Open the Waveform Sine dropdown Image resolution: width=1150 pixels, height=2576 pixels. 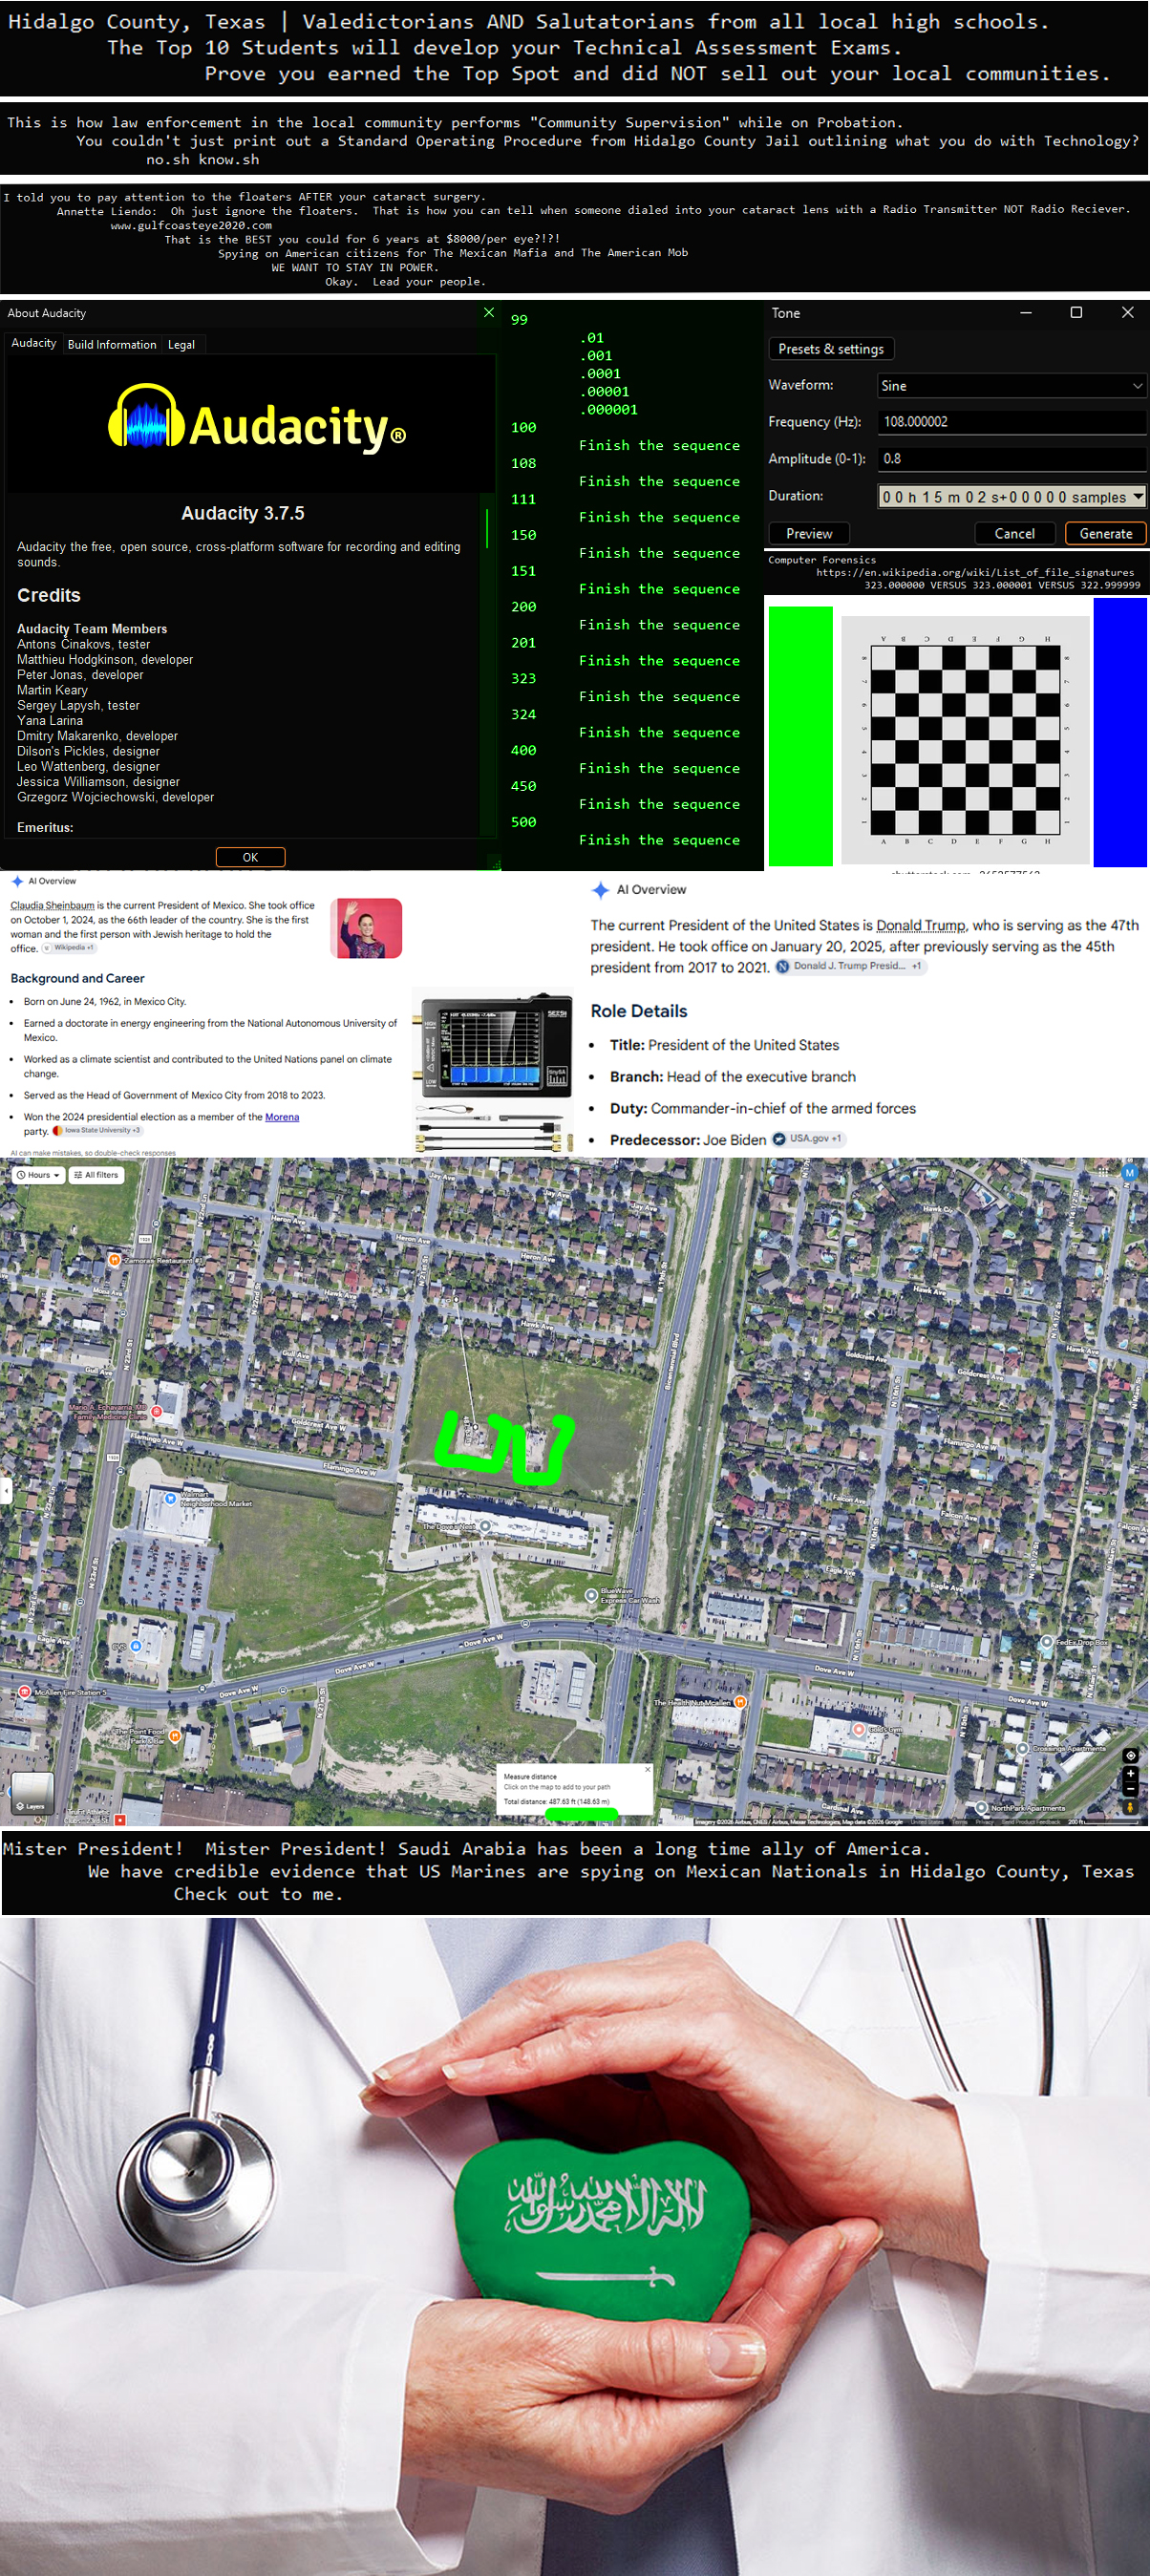point(1011,386)
